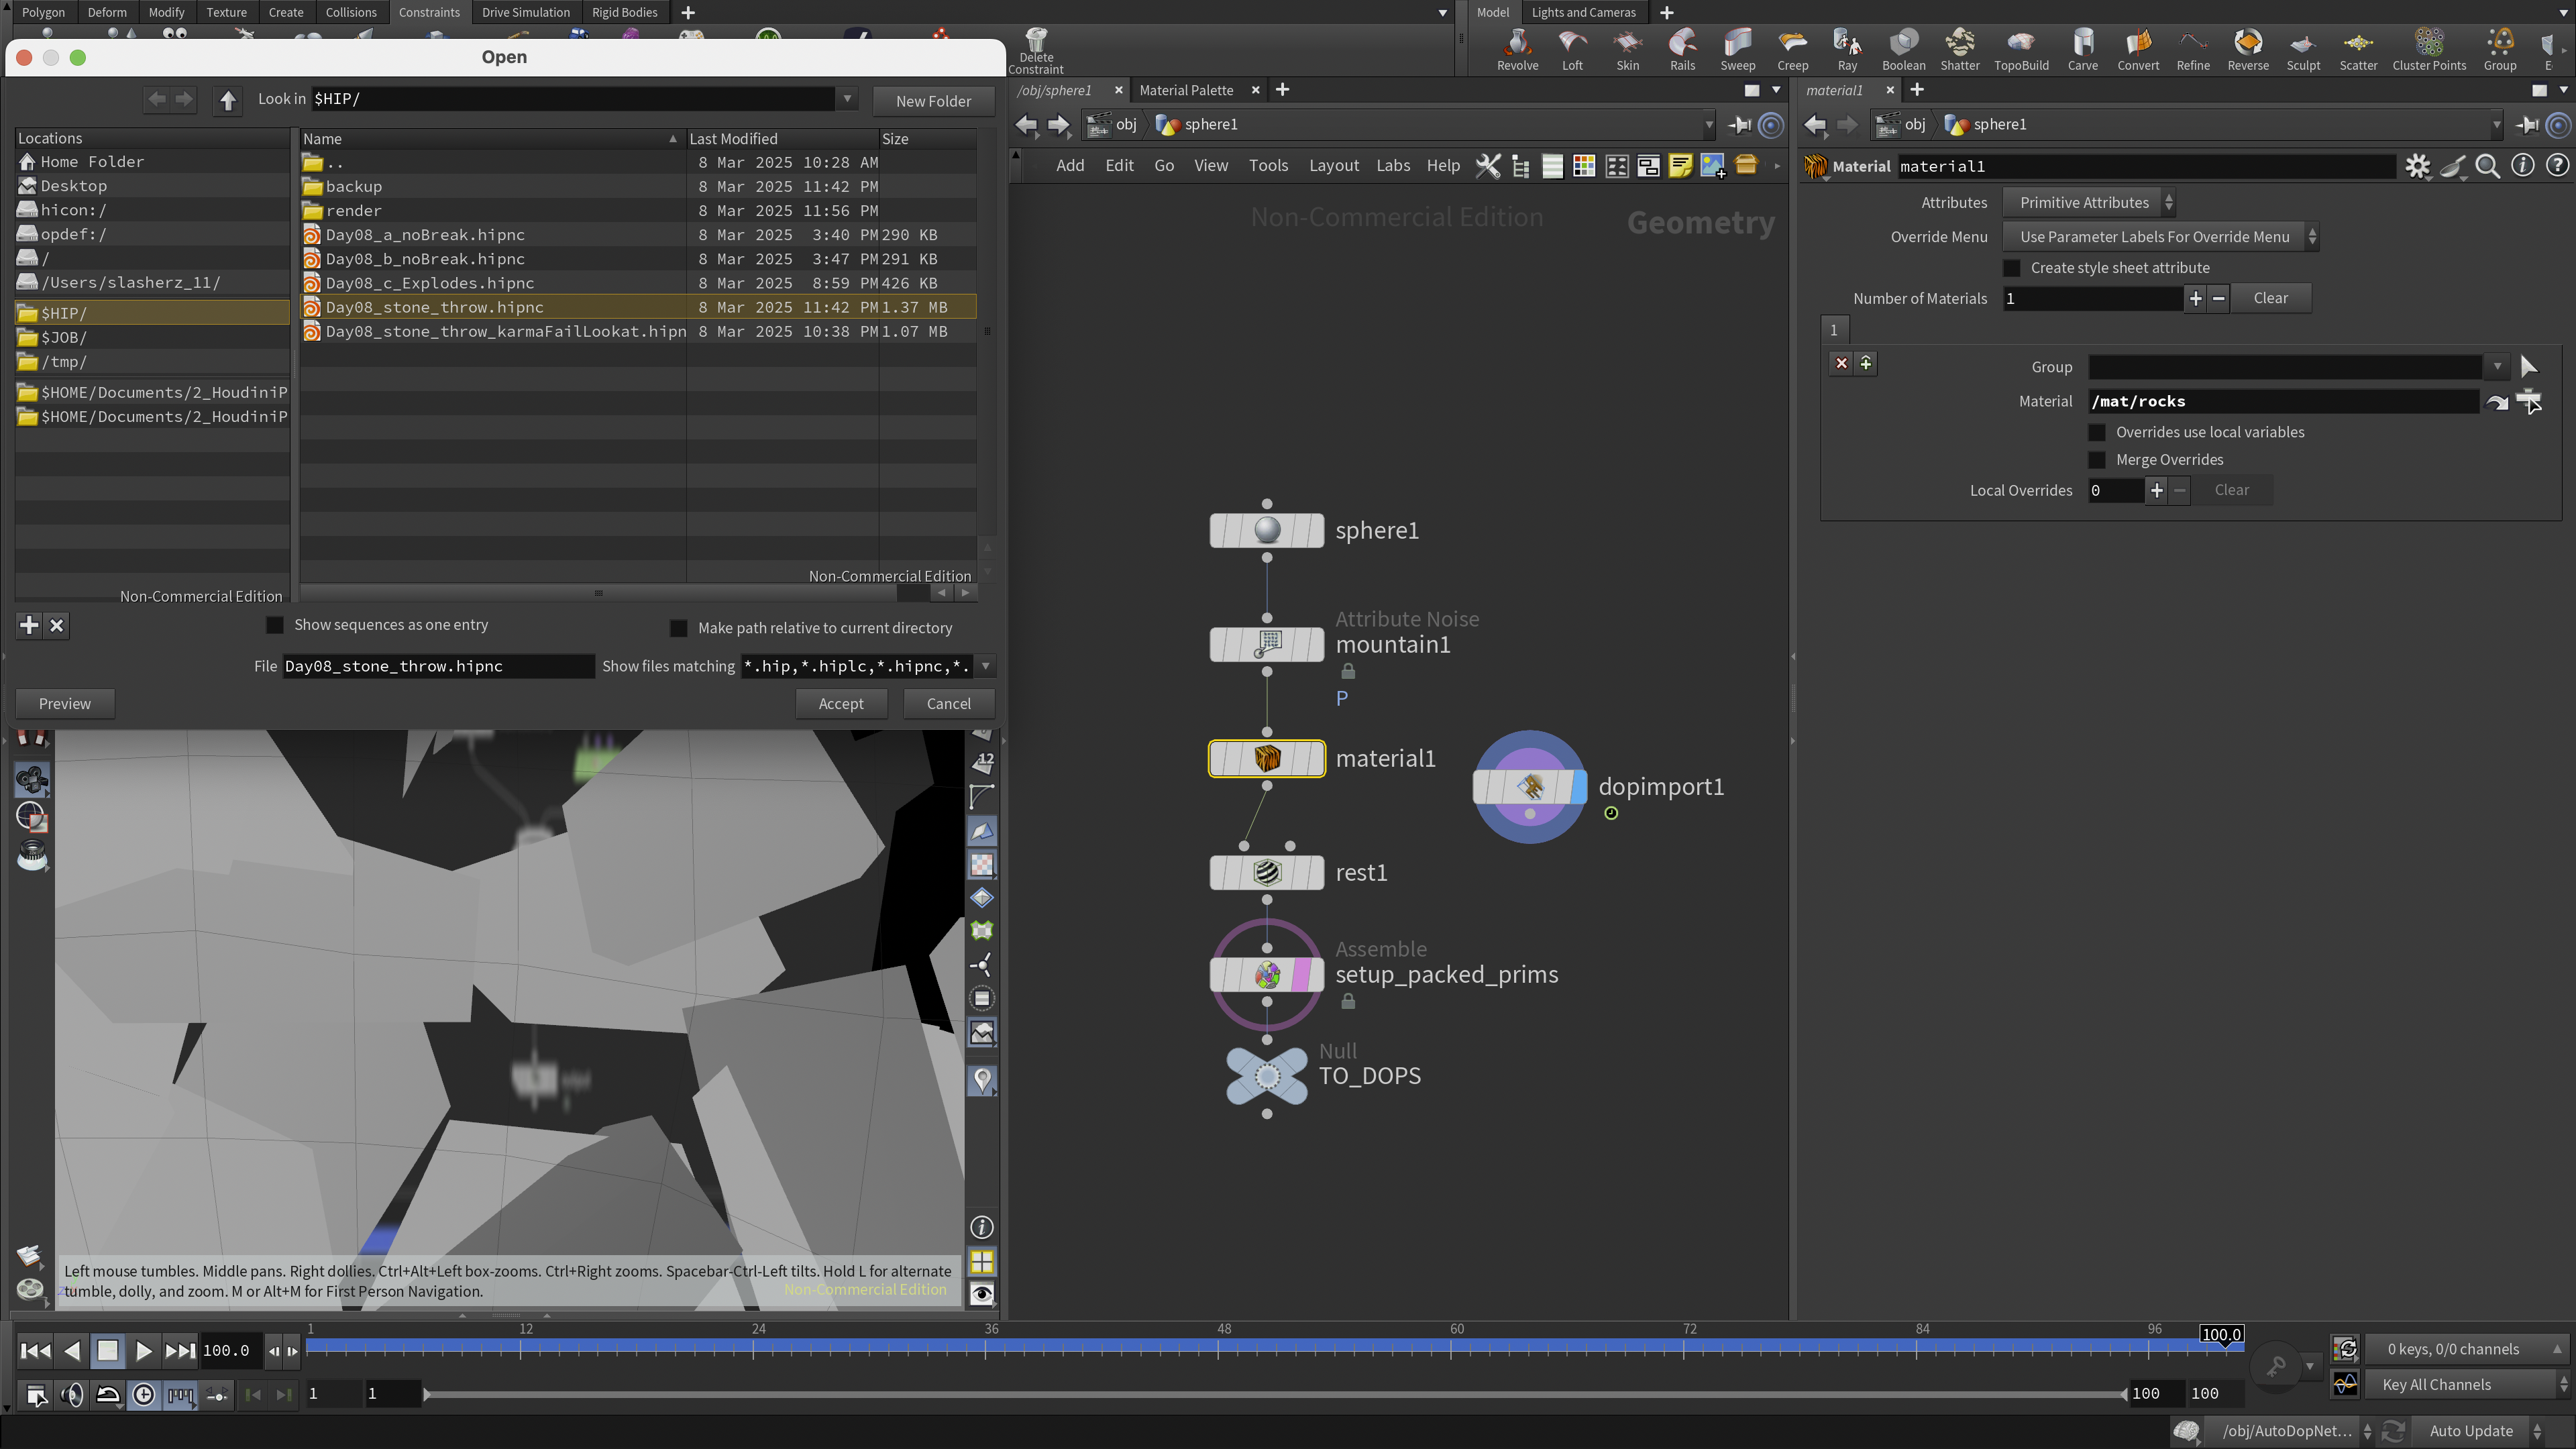Screen dimensions: 2576x1449
Task: Open the Show files matching dropdown
Action: pos(985,666)
